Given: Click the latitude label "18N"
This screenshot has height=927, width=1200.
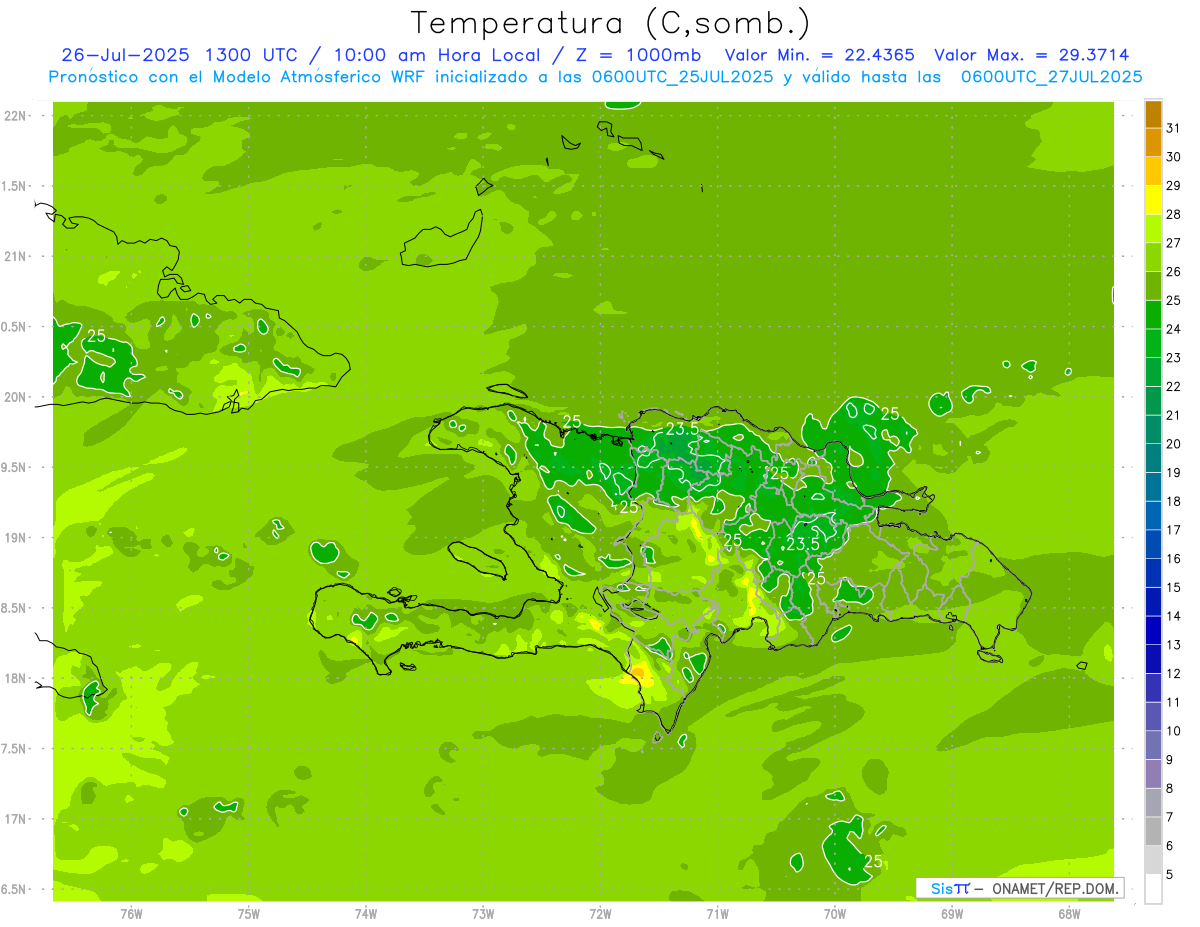Looking at the screenshot, I should pyautogui.click(x=15, y=678).
